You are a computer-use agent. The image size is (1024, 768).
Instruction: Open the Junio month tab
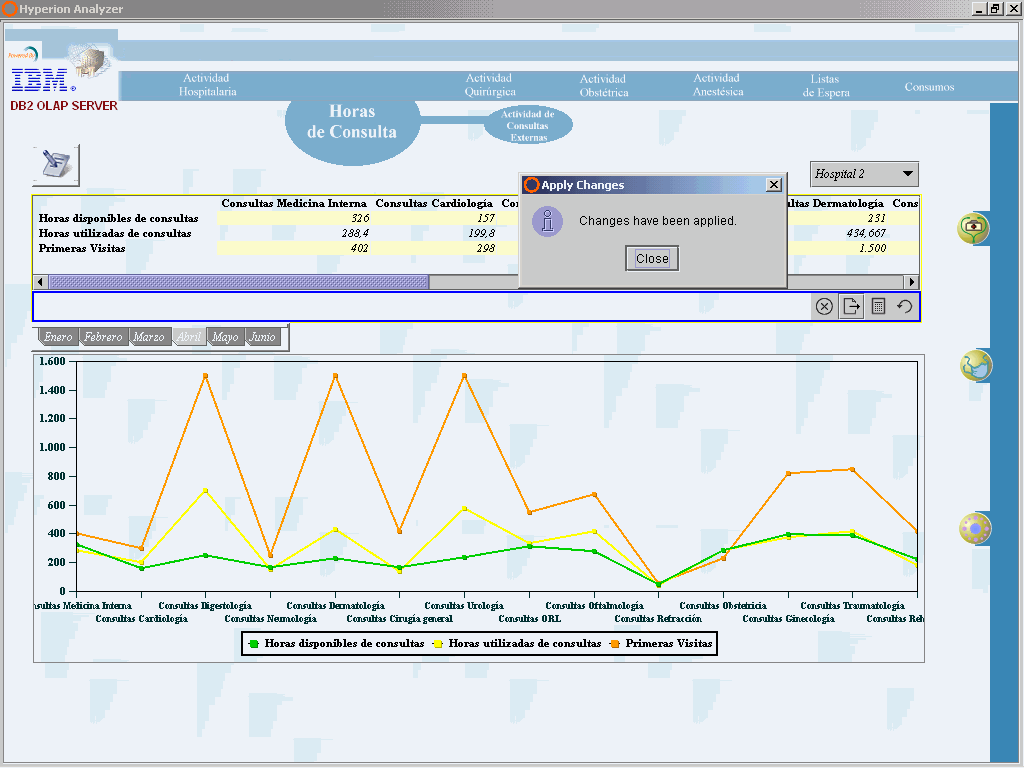(262, 338)
